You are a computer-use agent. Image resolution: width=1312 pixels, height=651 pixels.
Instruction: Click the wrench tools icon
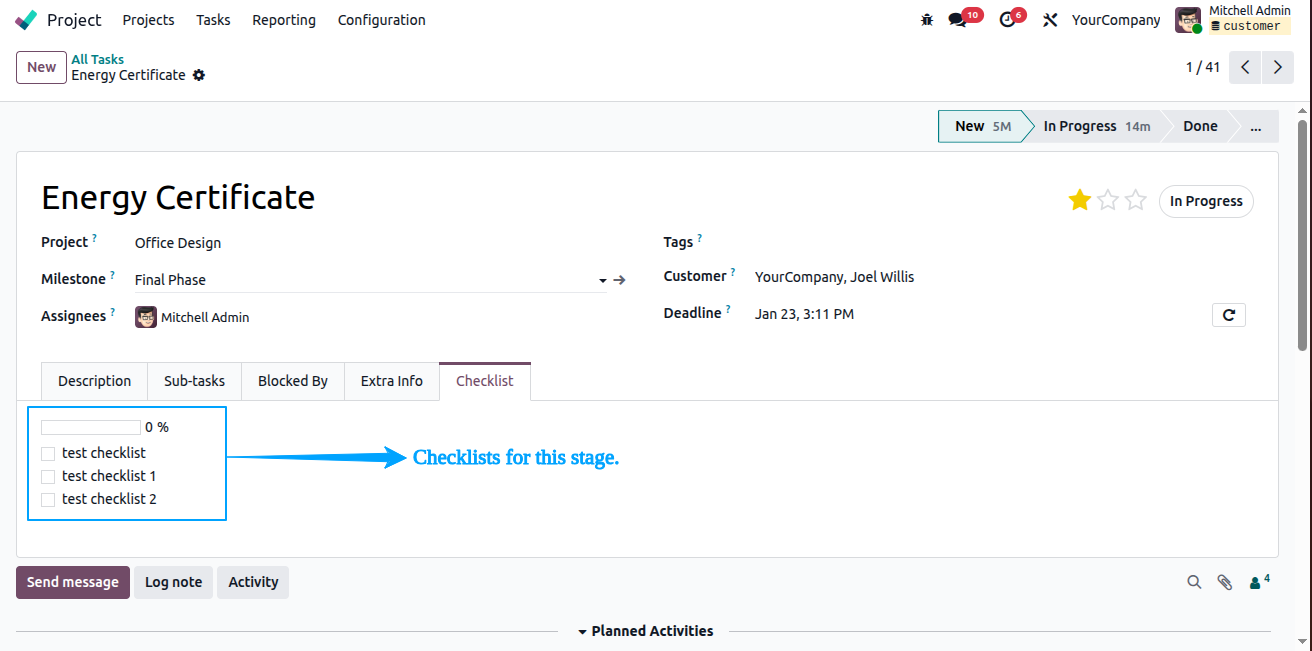click(x=1050, y=20)
